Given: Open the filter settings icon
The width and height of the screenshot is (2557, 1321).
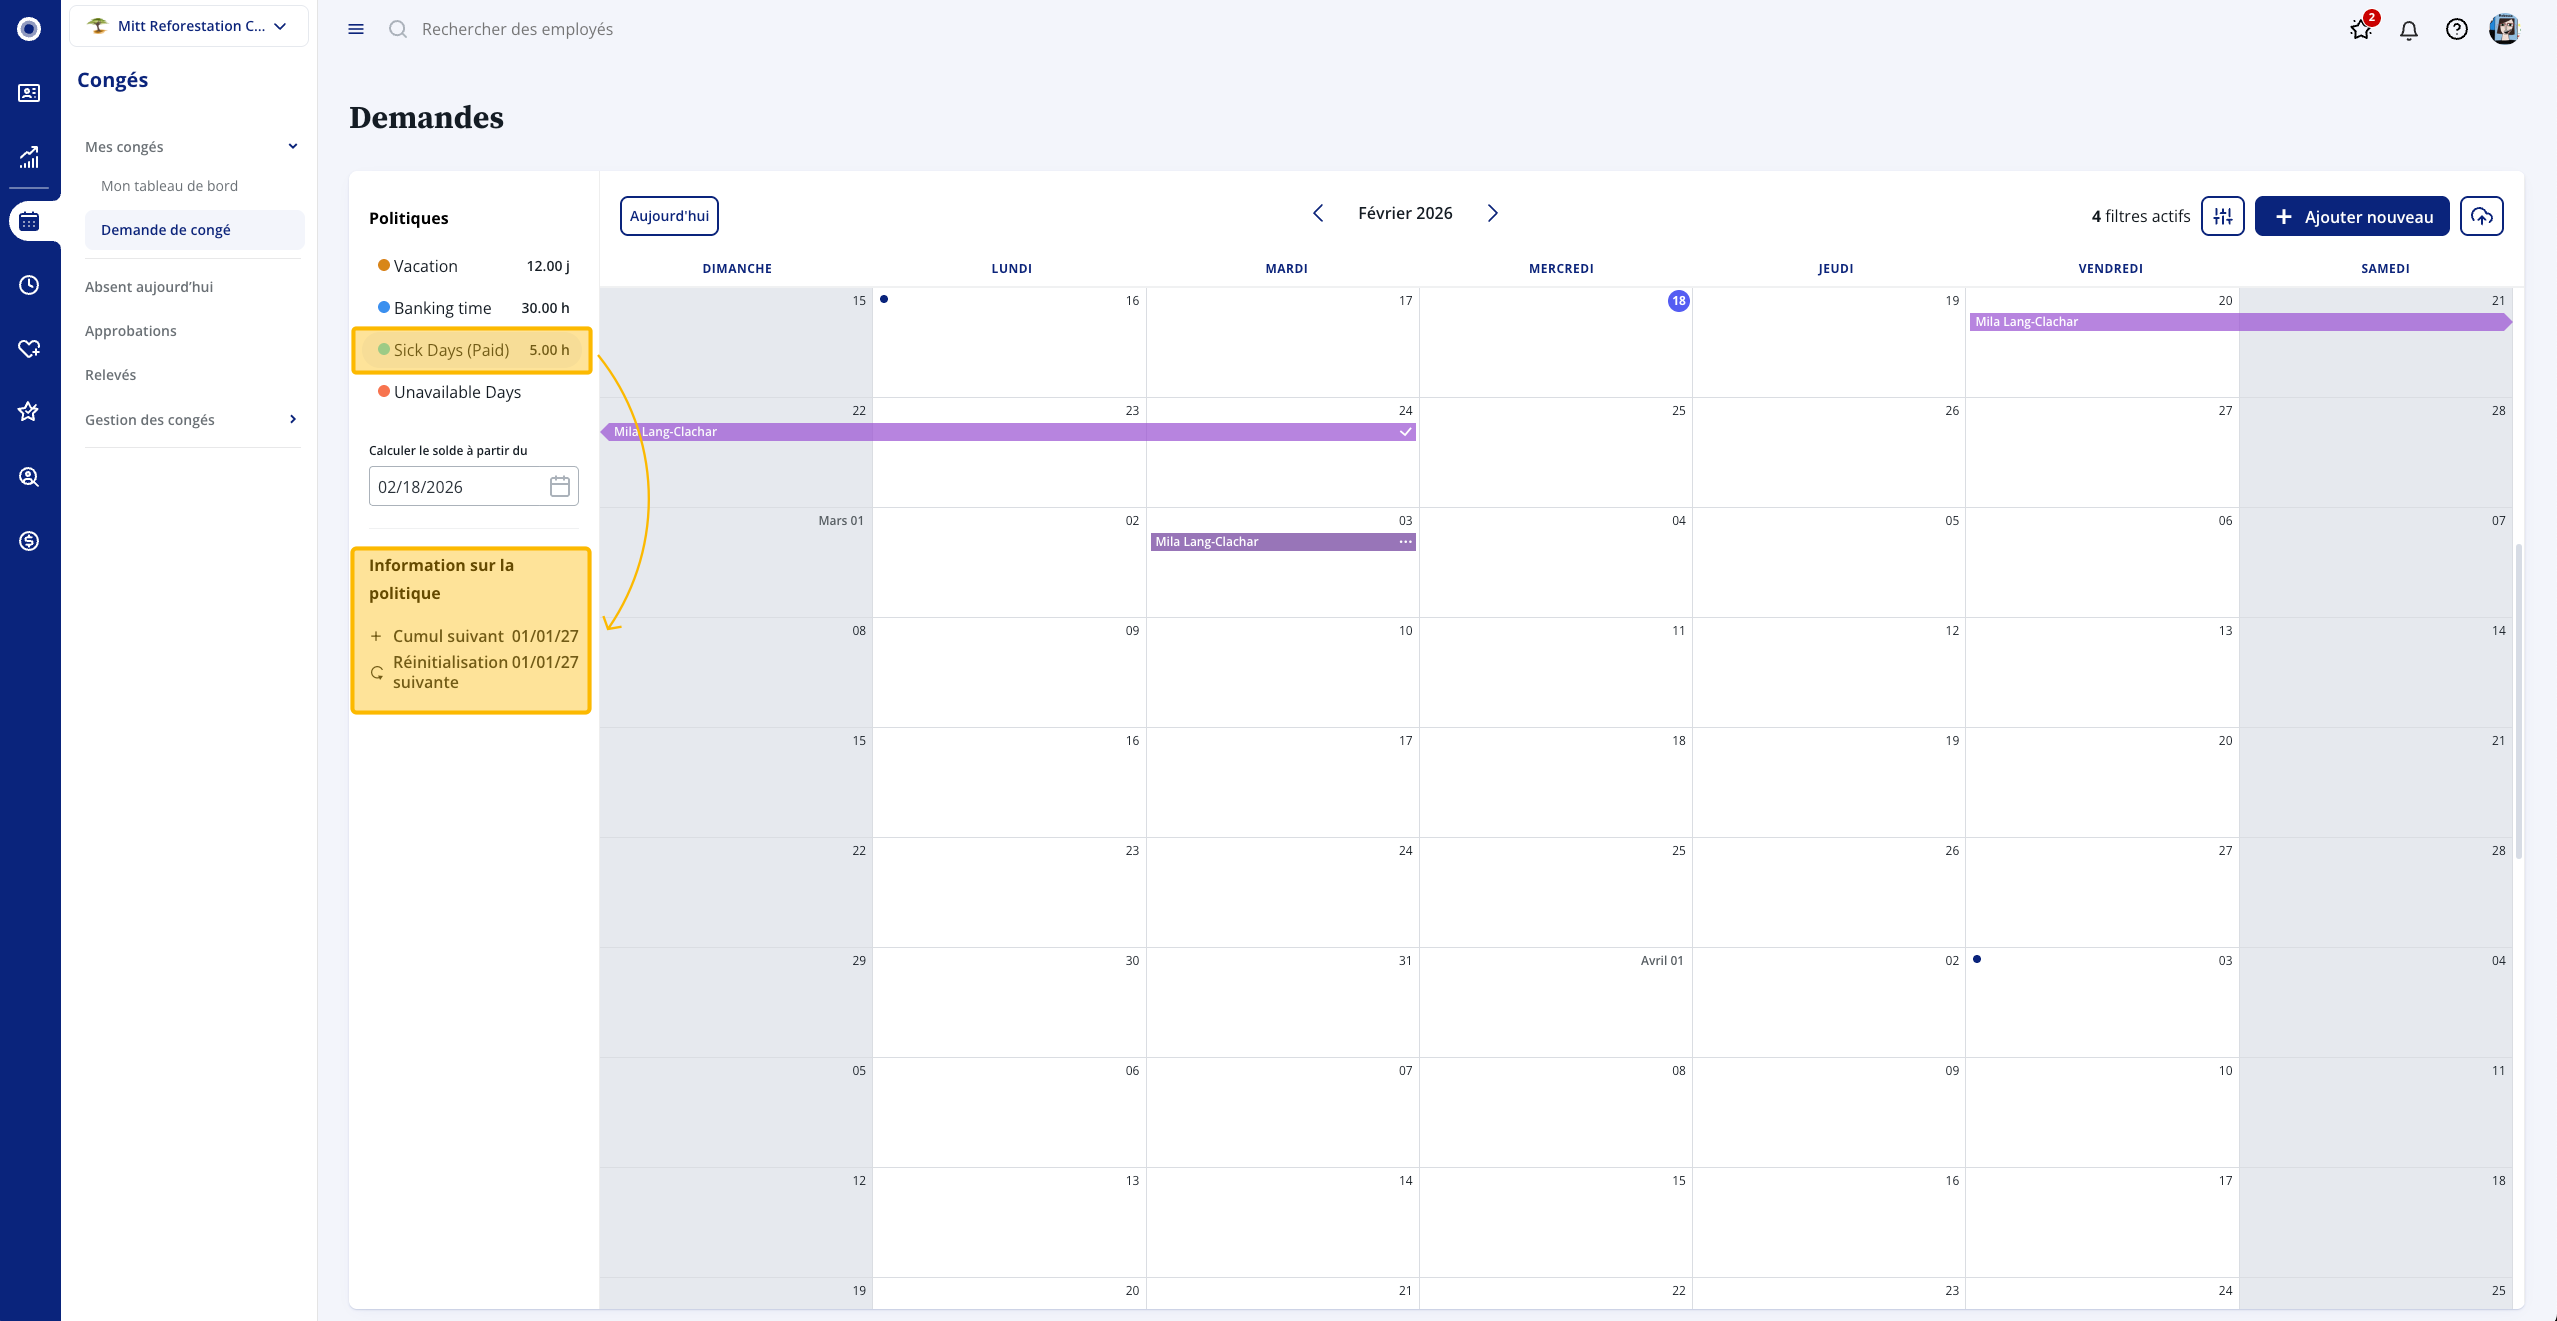Looking at the screenshot, I should click(x=2222, y=216).
